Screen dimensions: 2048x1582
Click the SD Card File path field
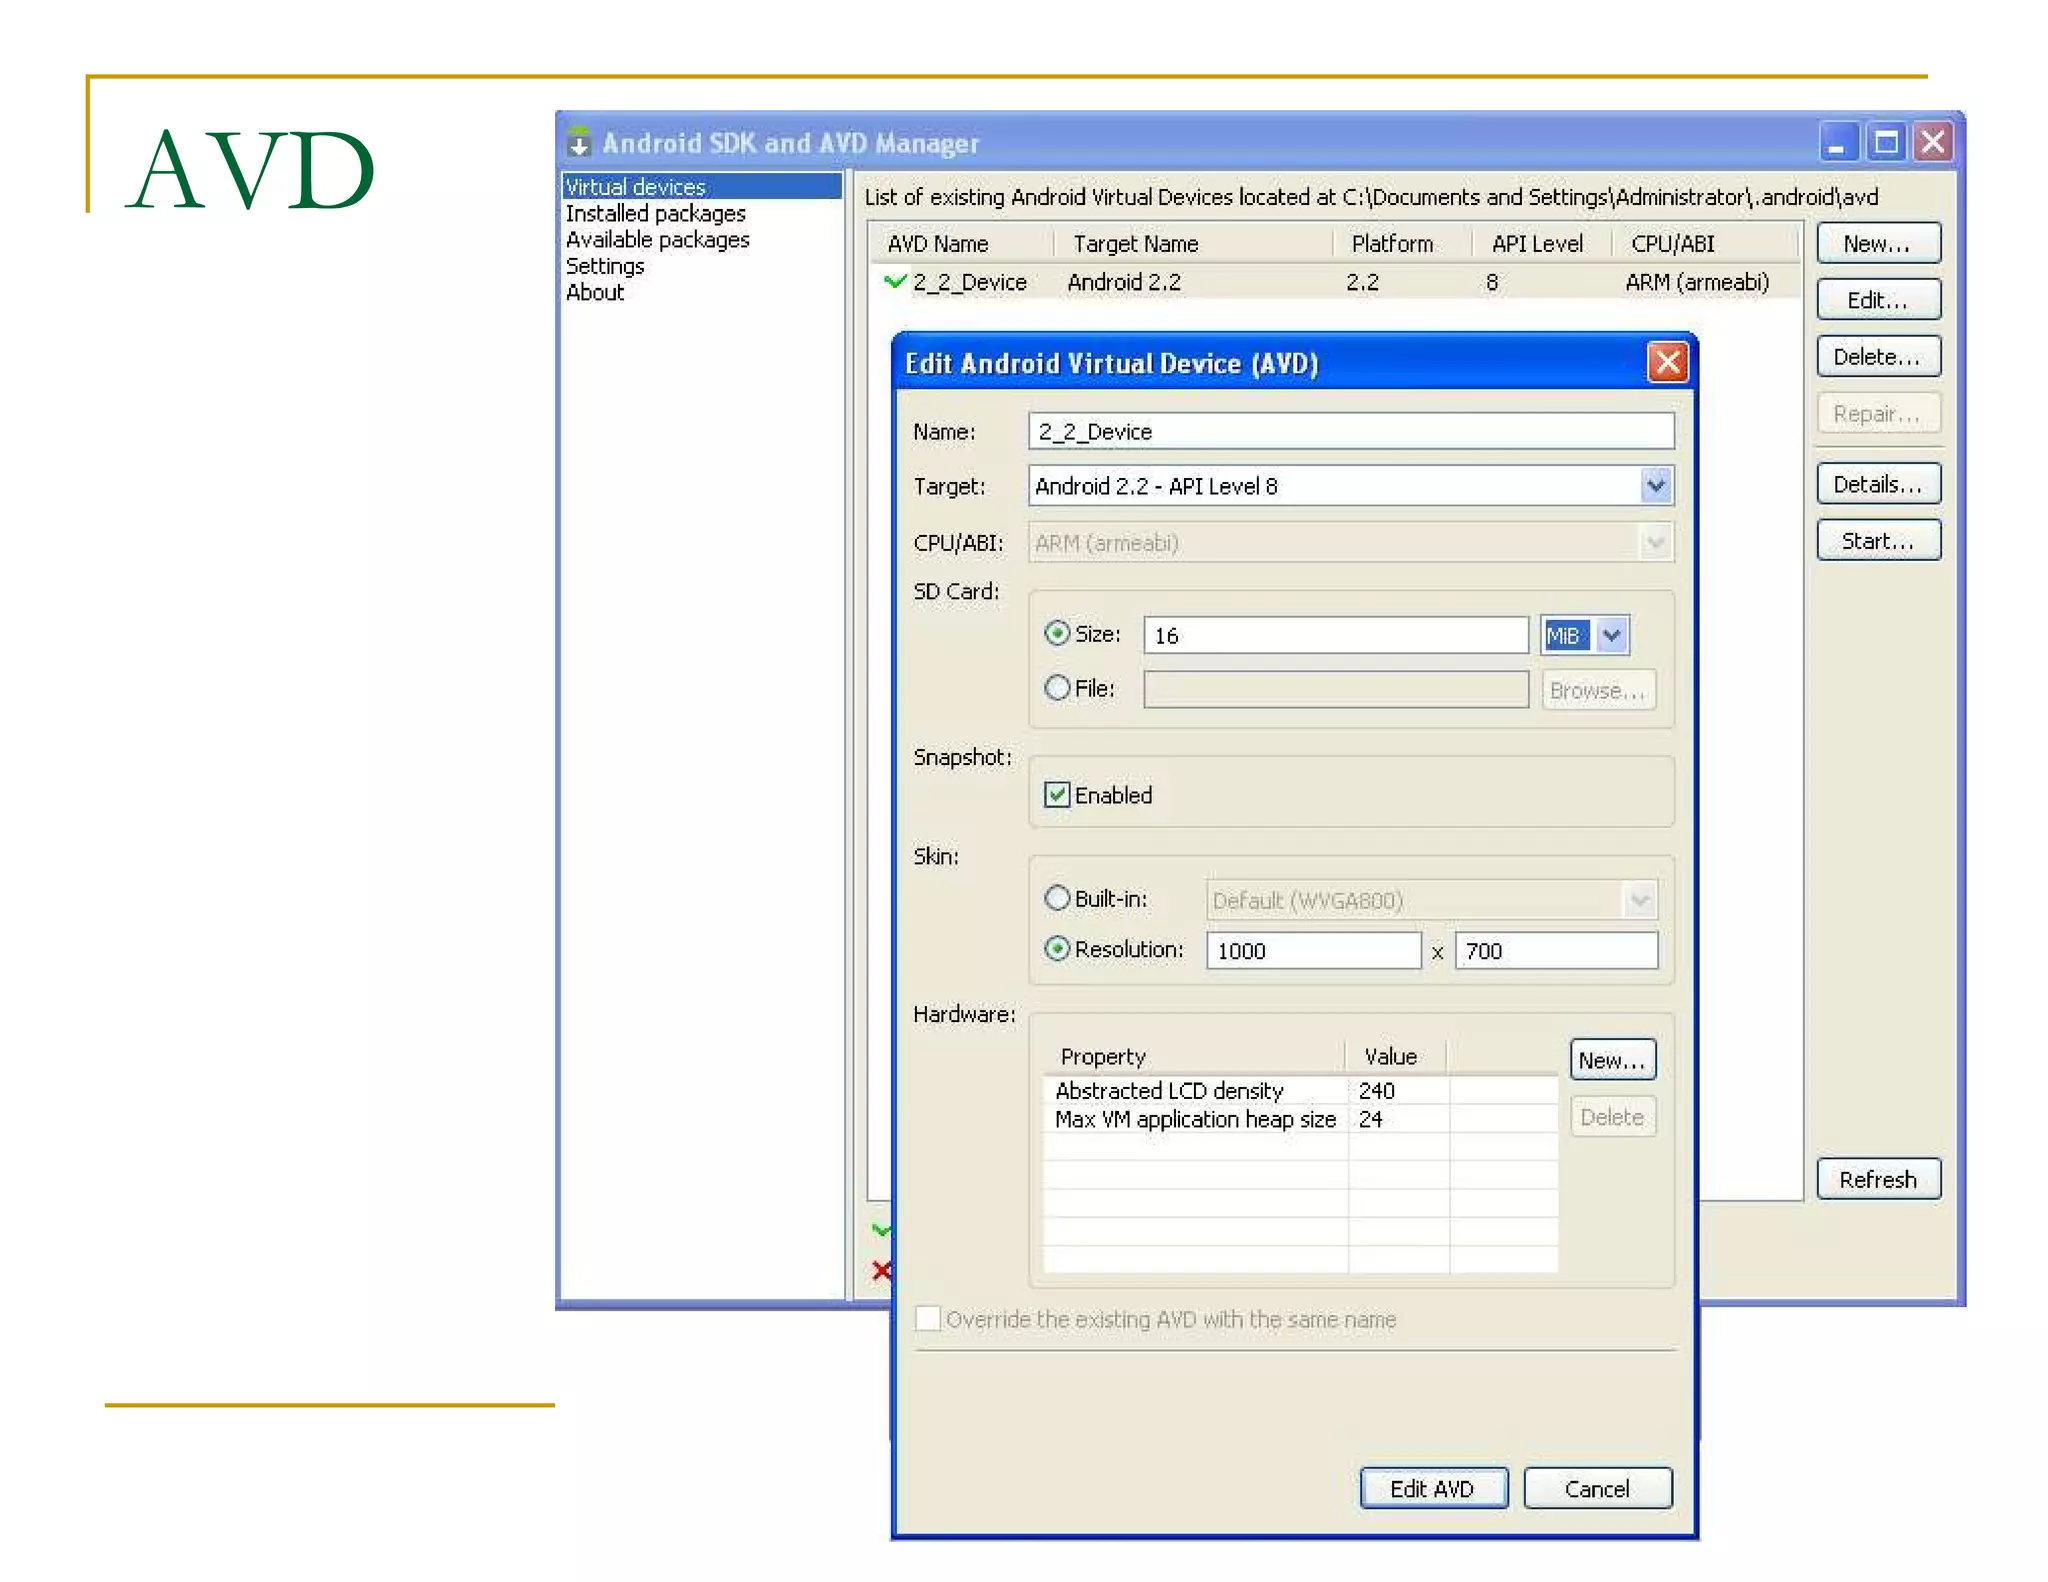pos(1336,690)
